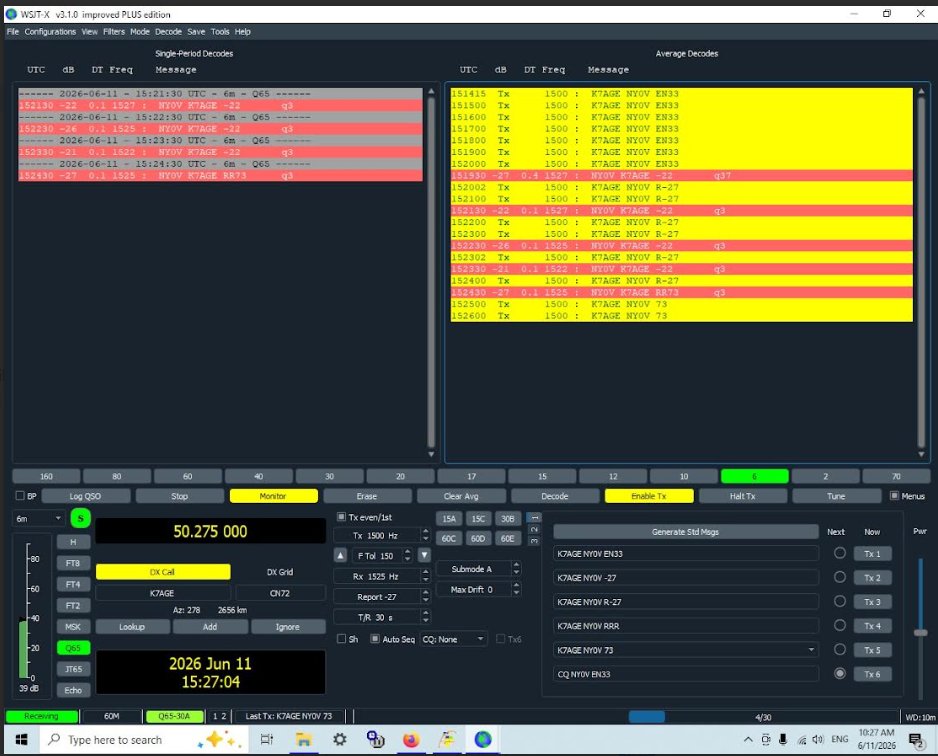Click the CQ NY0V EN33 message field
The height and width of the screenshot is (756, 938).
[x=686, y=674]
